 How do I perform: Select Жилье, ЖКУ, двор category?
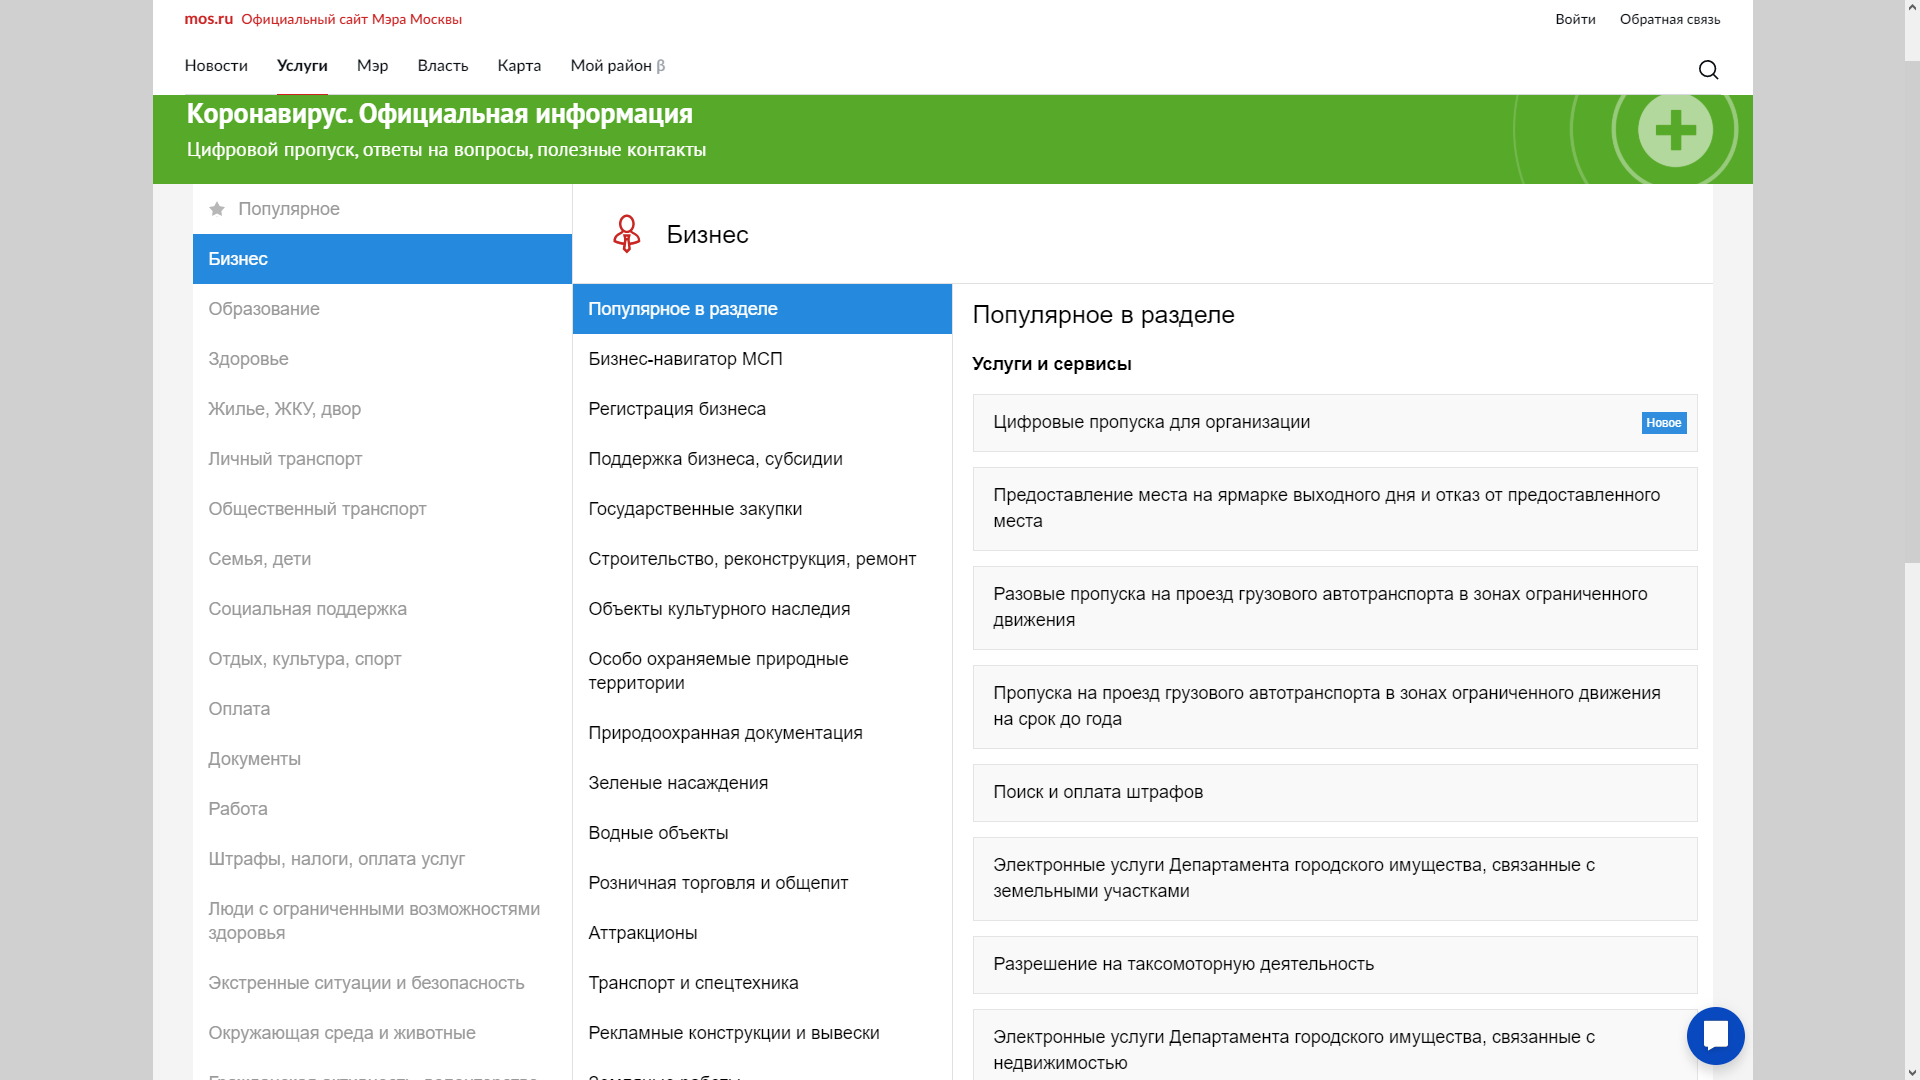(382, 409)
